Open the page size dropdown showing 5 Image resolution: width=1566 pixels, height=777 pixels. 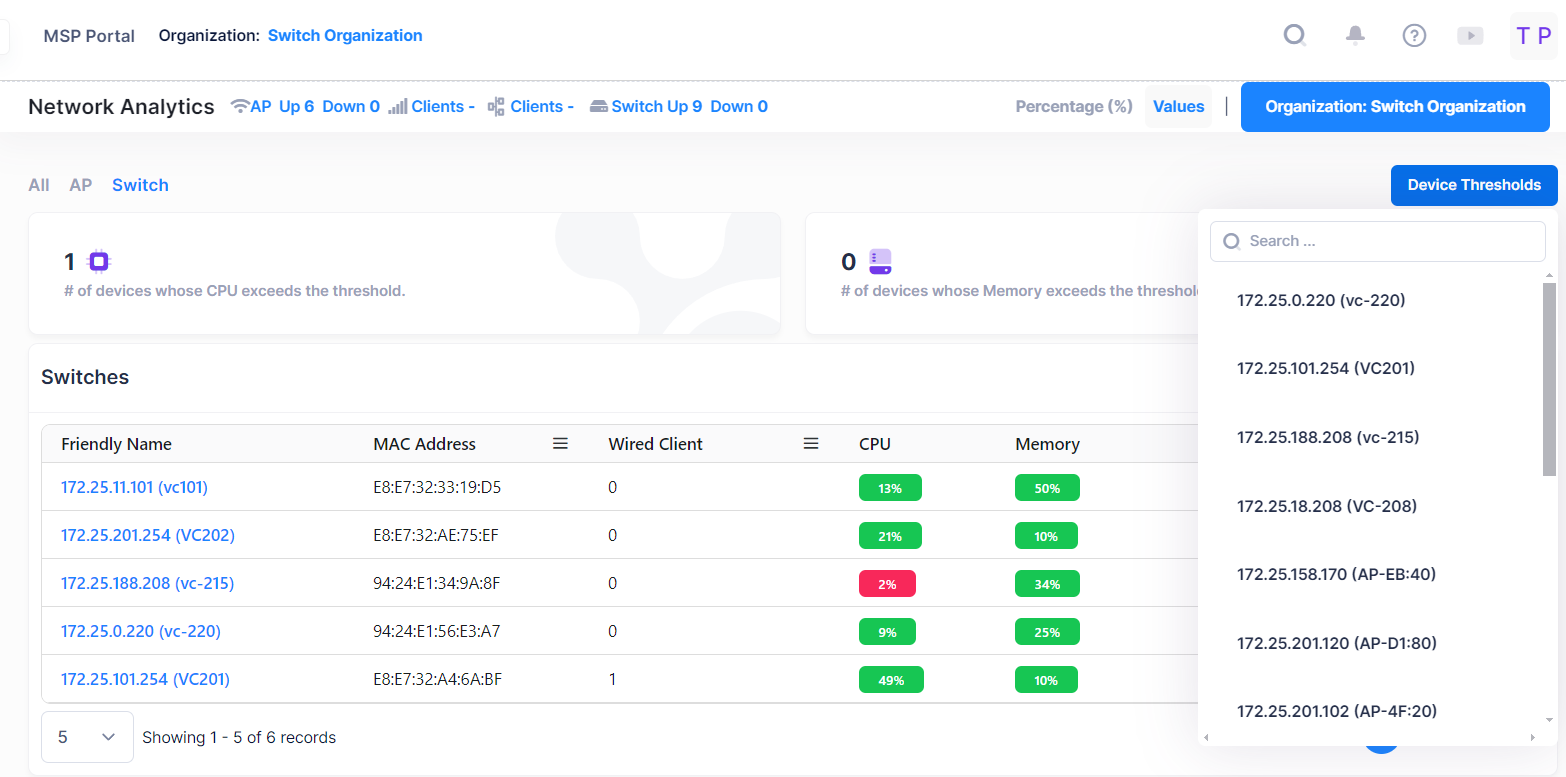[87, 737]
